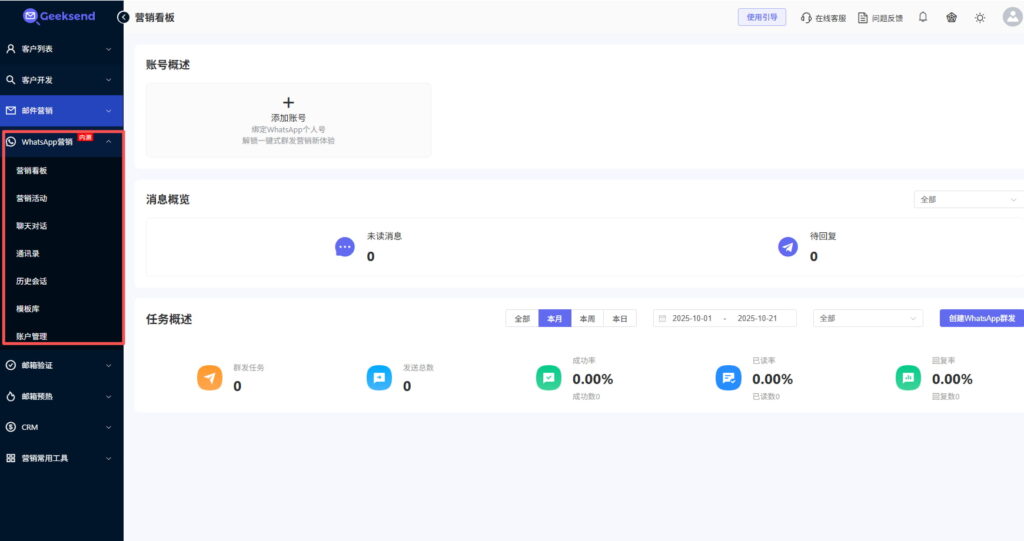Click the Geeksend logo
The height and width of the screenshot is (541, 1024).
pyautogui.click(x=61, y=16)
